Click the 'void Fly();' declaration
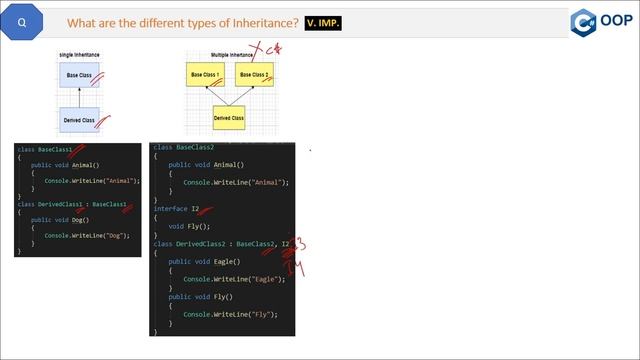Screen dimensions: 640x360 tap(189, 226)
